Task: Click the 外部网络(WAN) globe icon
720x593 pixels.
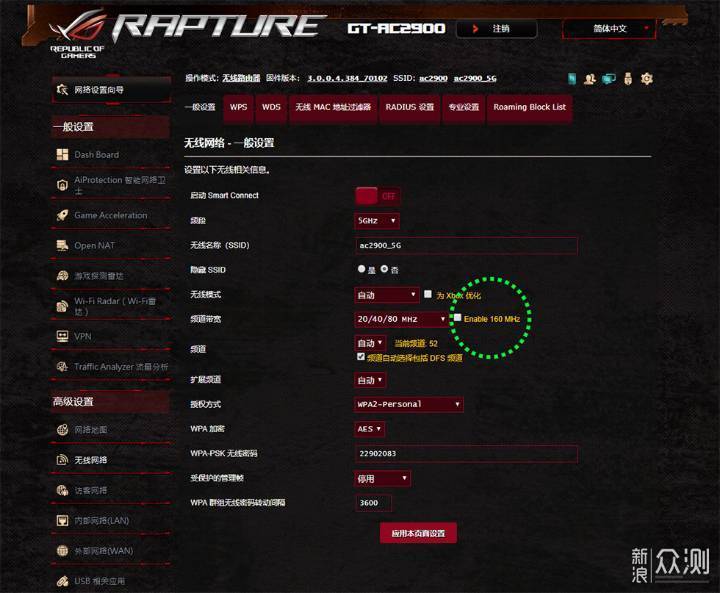Action: point(62,551)
